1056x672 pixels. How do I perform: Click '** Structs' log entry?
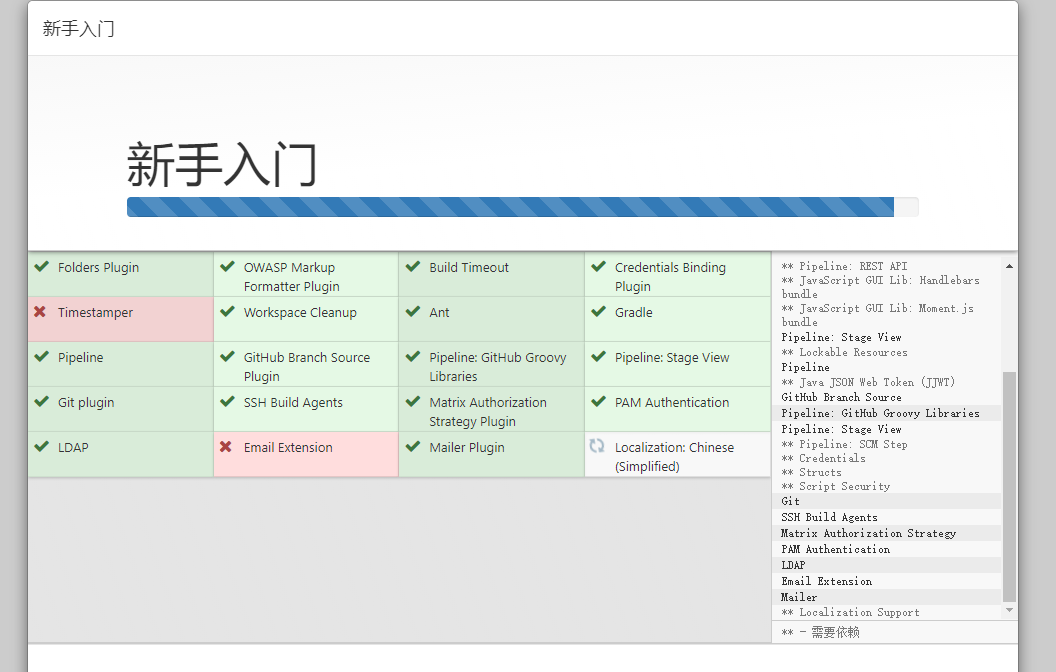point(811,473)
